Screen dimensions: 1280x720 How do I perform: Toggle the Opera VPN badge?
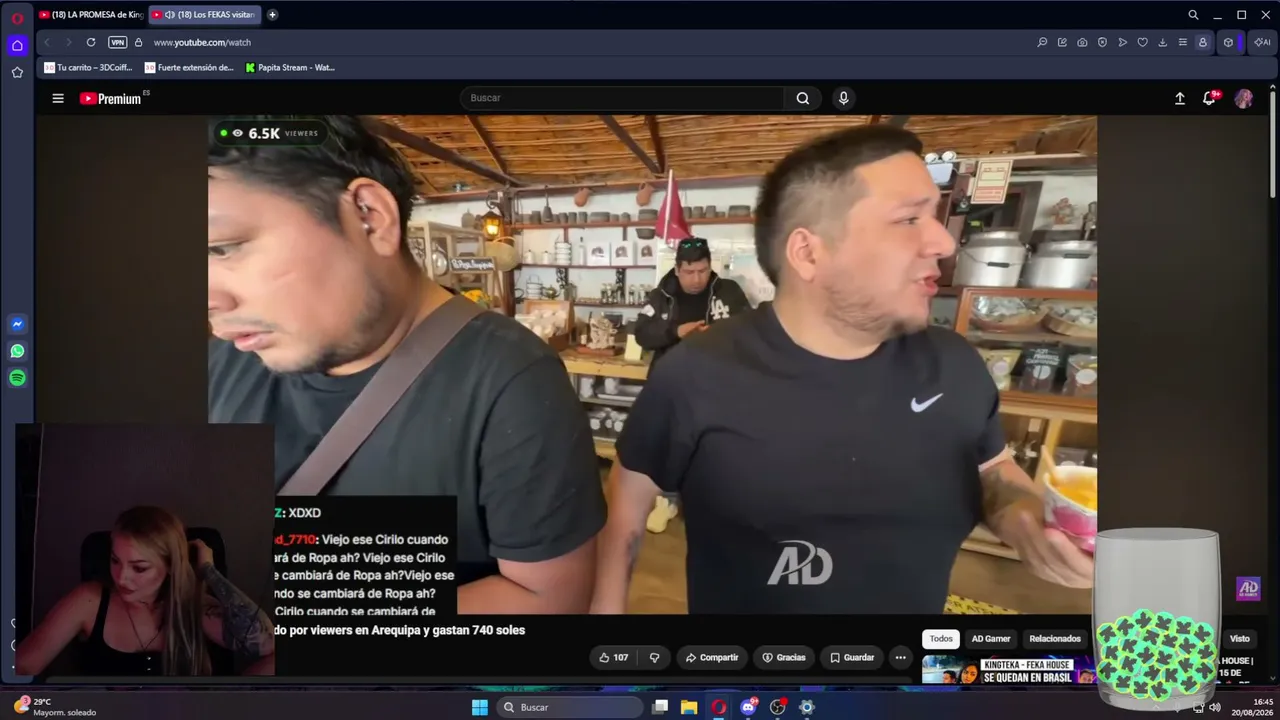[x=117, y=42]
